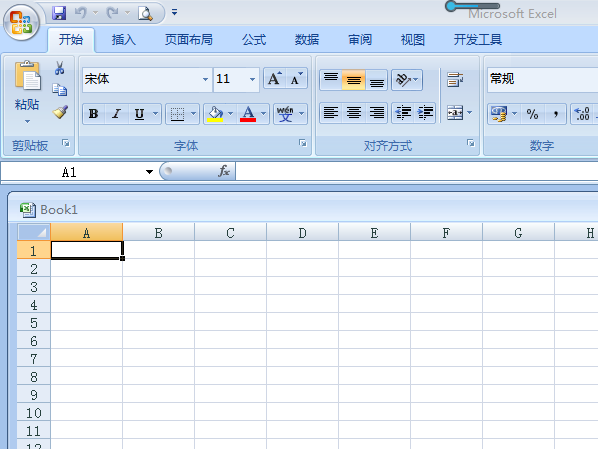This screenshot has width=598, height=449.
Task: Switch to the 审阅 tab
Action: coord(360,40)
